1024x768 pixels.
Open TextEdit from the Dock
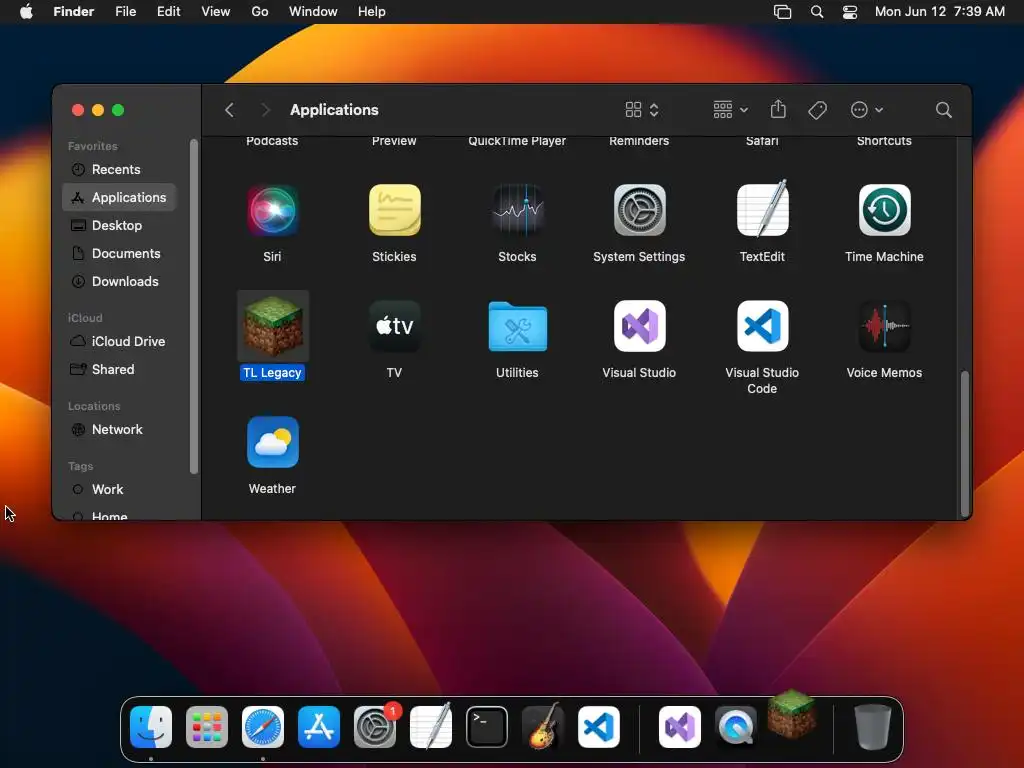coord(431,726)
